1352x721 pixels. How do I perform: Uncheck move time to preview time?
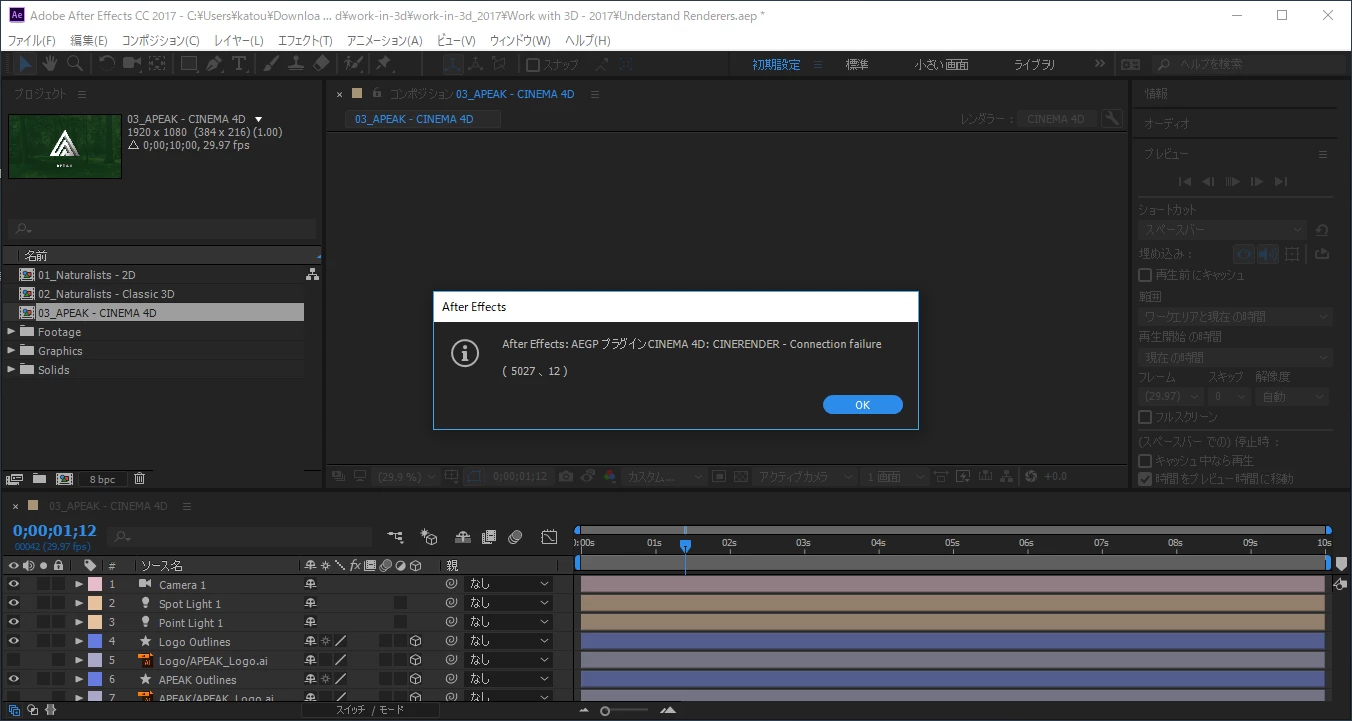pos(1145,479)
